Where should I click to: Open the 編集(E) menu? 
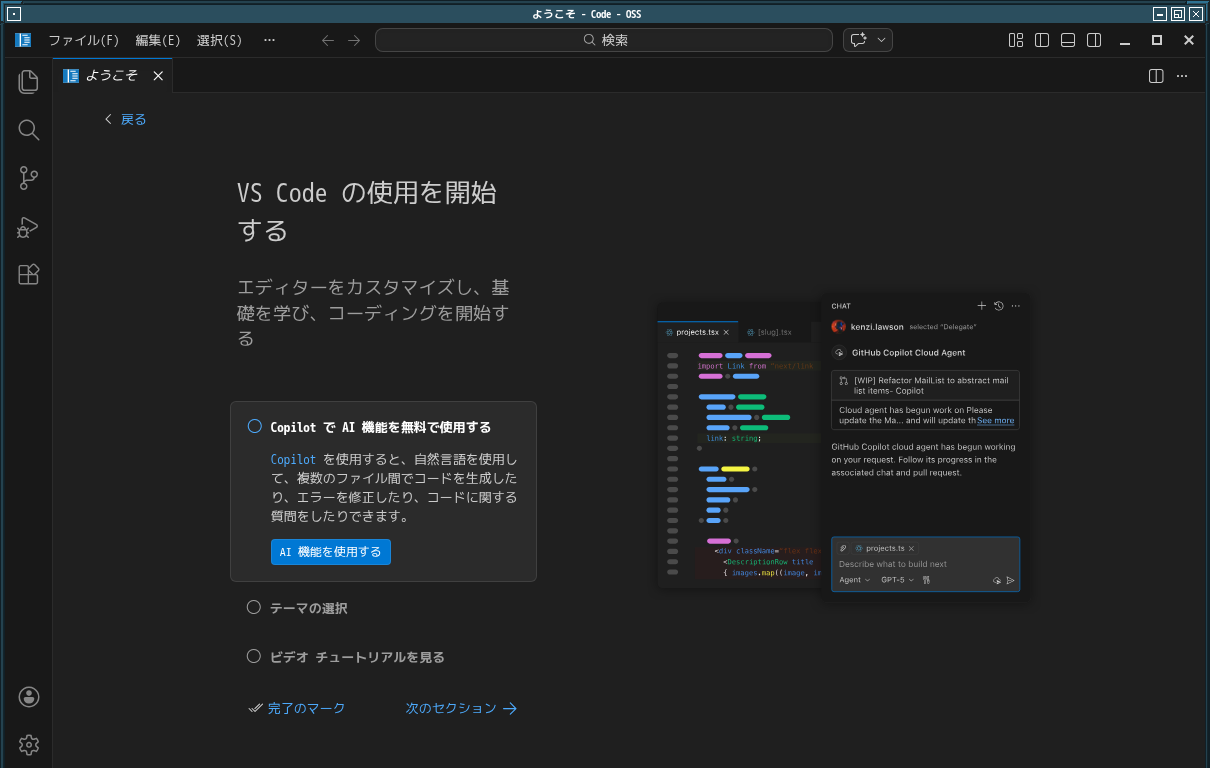(x=158, y=40)
